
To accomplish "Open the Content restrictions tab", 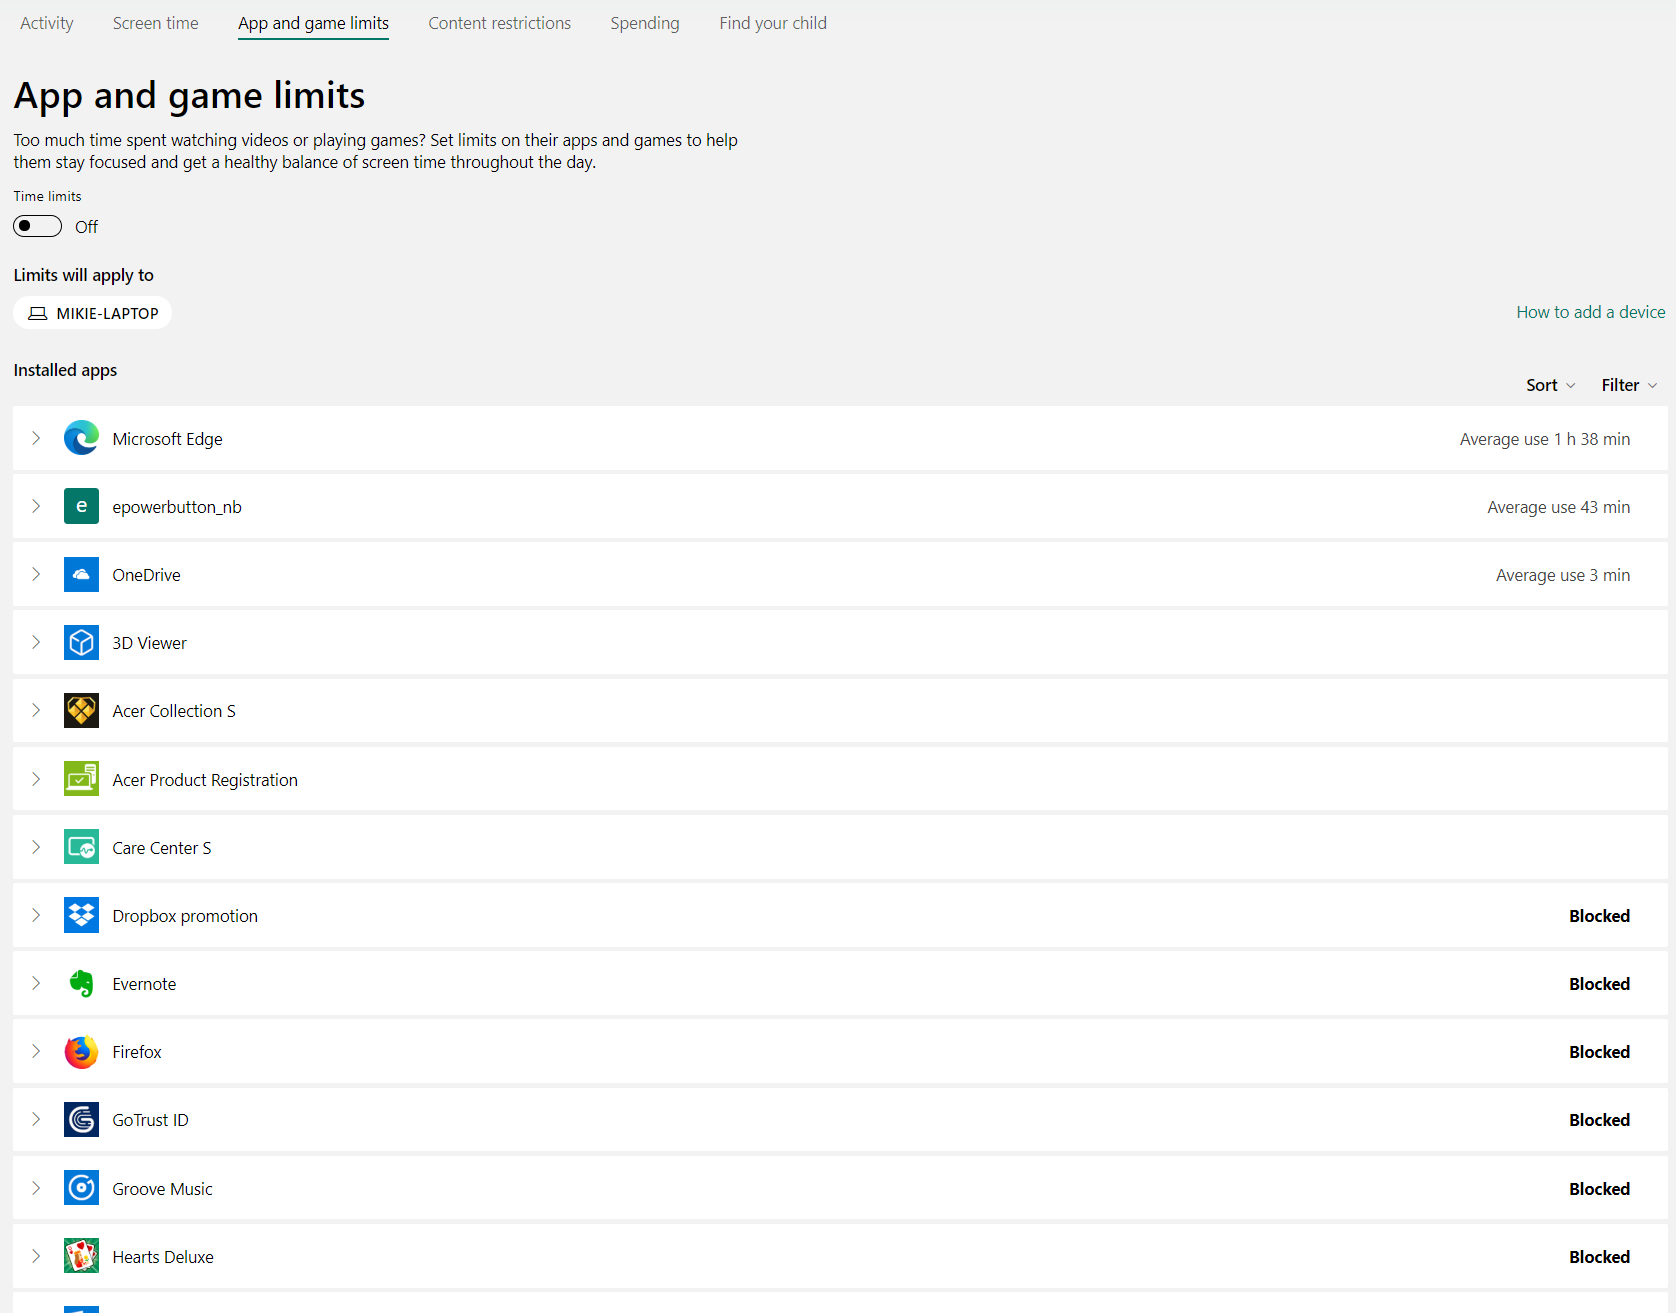I will 500,23.
